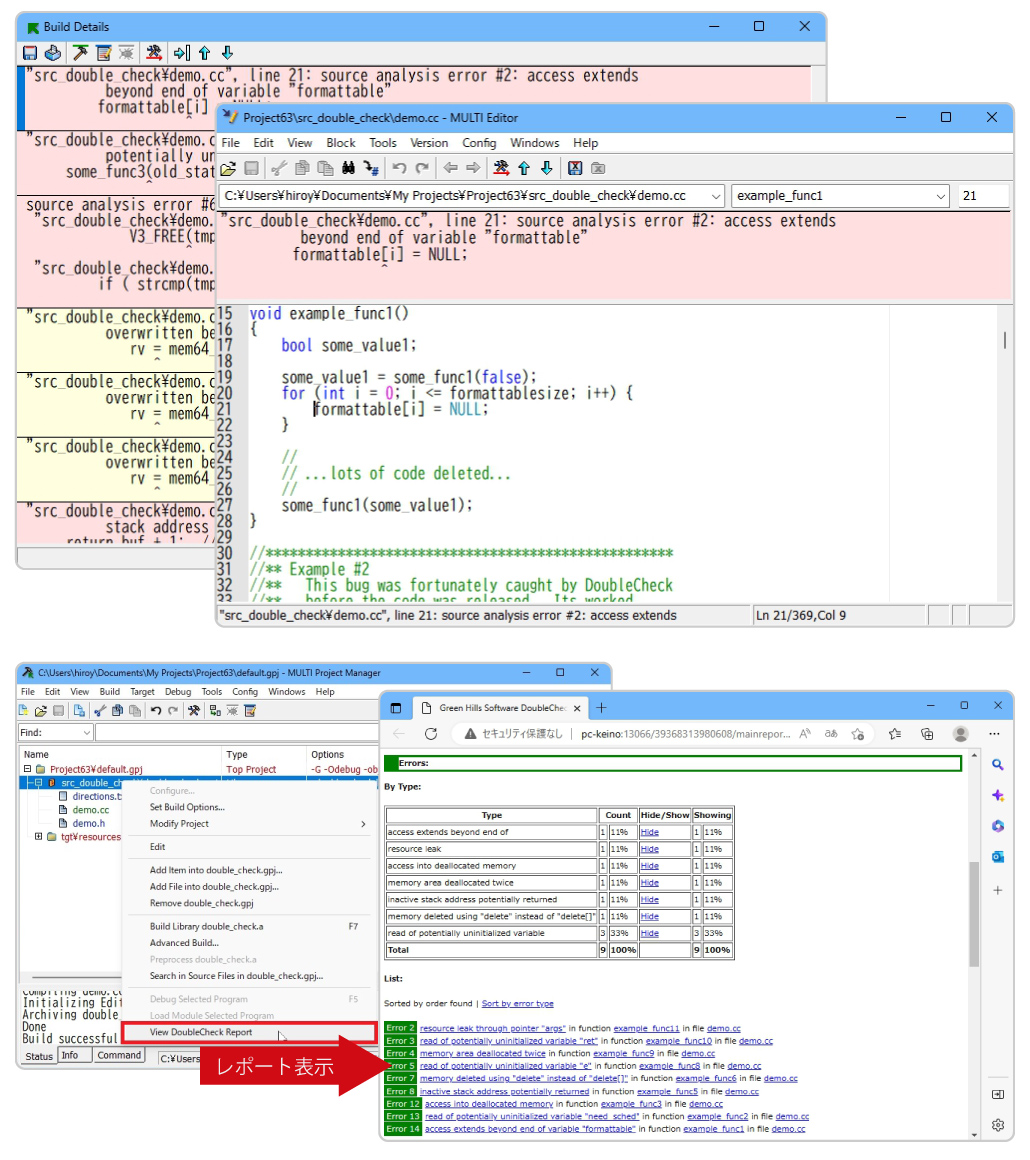Screen dimensions: 1030x1160
Task: Click the browser sidebar search icon
Action: tap(997, 765)
